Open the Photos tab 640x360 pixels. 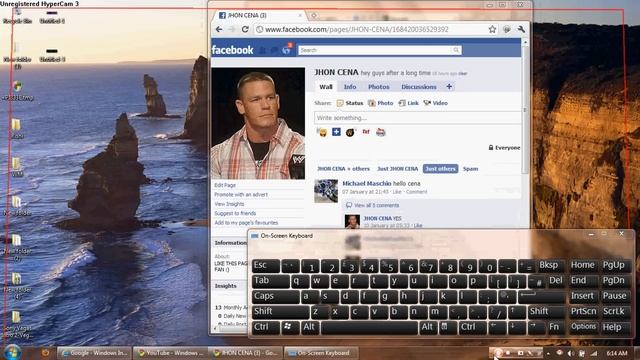(379, 87)
